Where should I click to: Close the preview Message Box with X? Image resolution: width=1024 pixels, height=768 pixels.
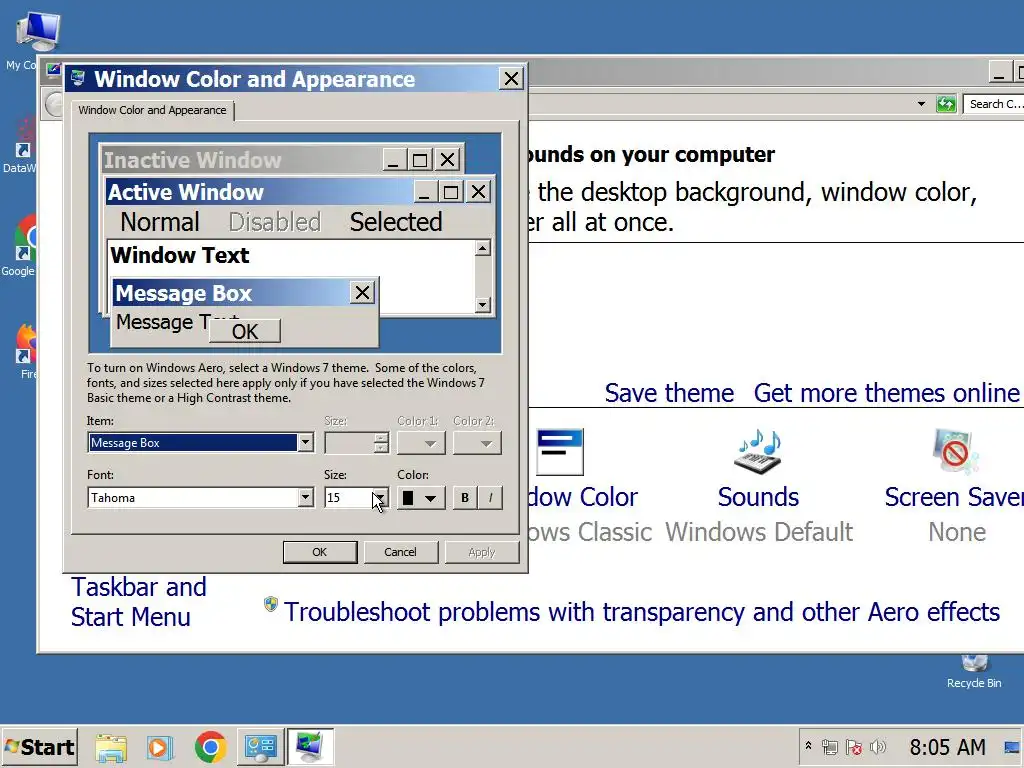point(362,293)
